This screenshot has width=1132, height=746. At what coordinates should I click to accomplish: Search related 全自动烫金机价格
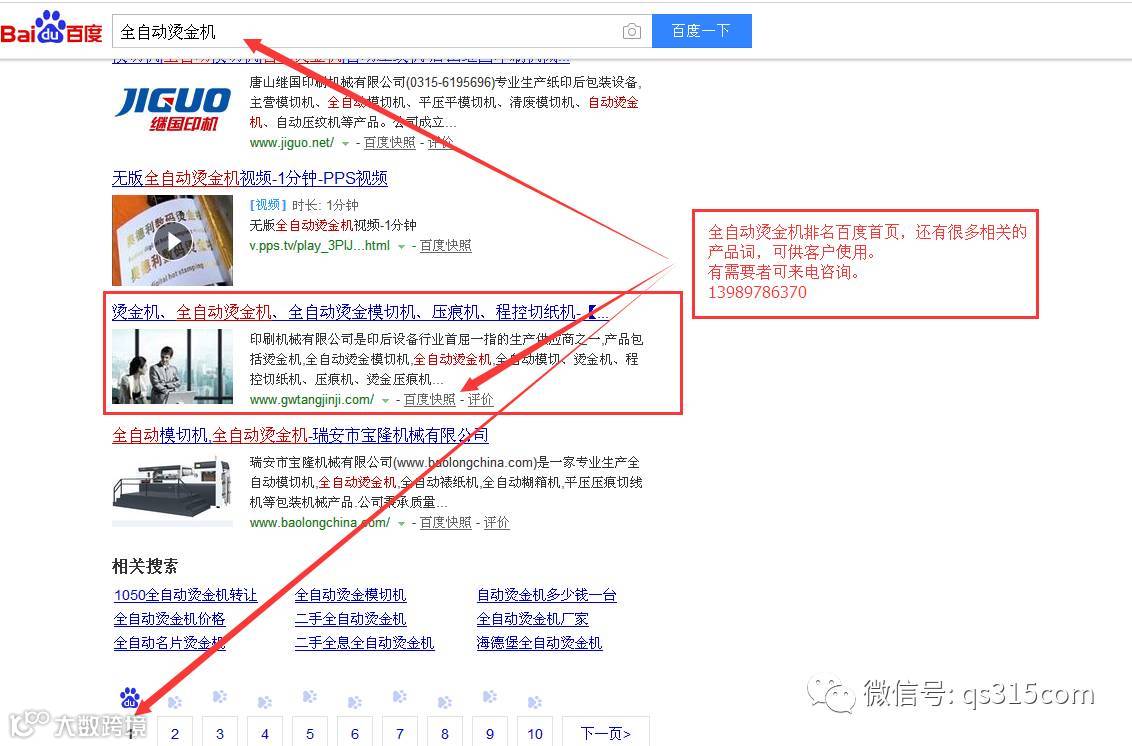coord(170,619)
